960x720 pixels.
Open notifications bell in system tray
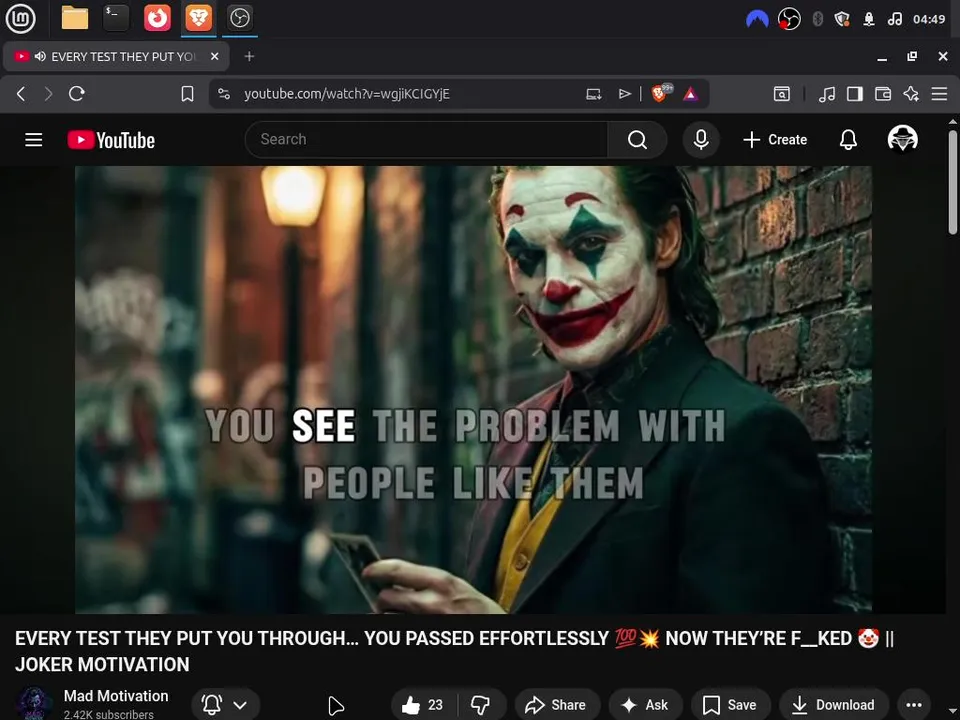(x=869, y=20)
